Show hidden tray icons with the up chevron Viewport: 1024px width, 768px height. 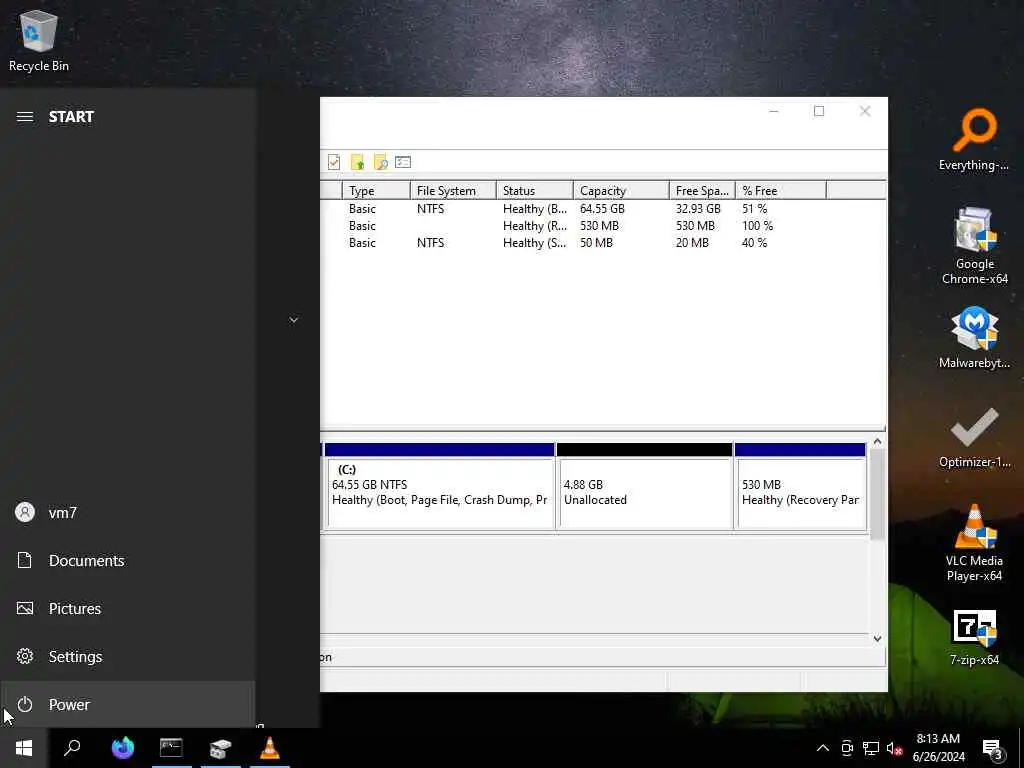click(x=823, y=748)
